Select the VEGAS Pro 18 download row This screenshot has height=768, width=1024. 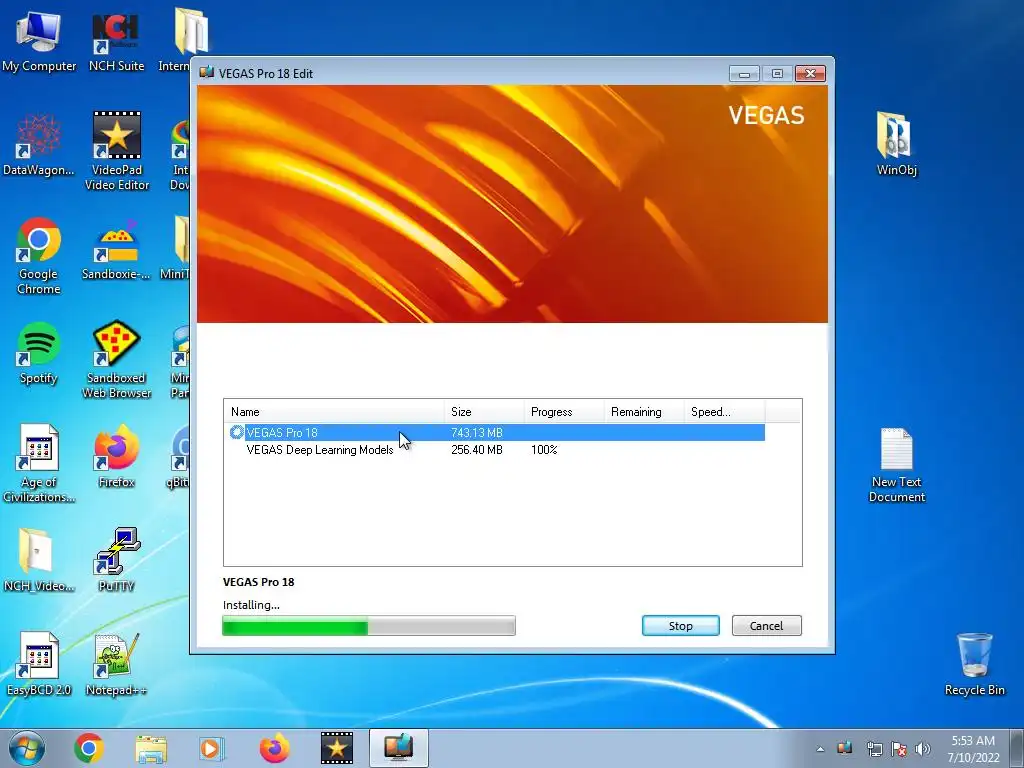point(496,432)
